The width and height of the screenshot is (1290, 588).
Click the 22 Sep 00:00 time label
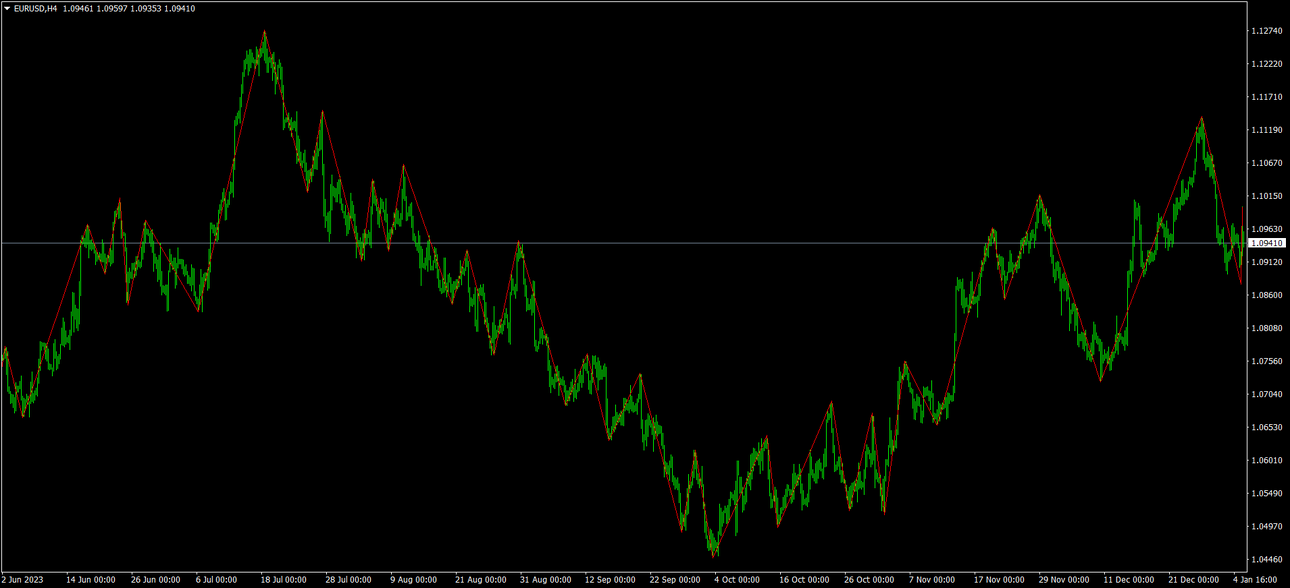(x=675, y=579)
